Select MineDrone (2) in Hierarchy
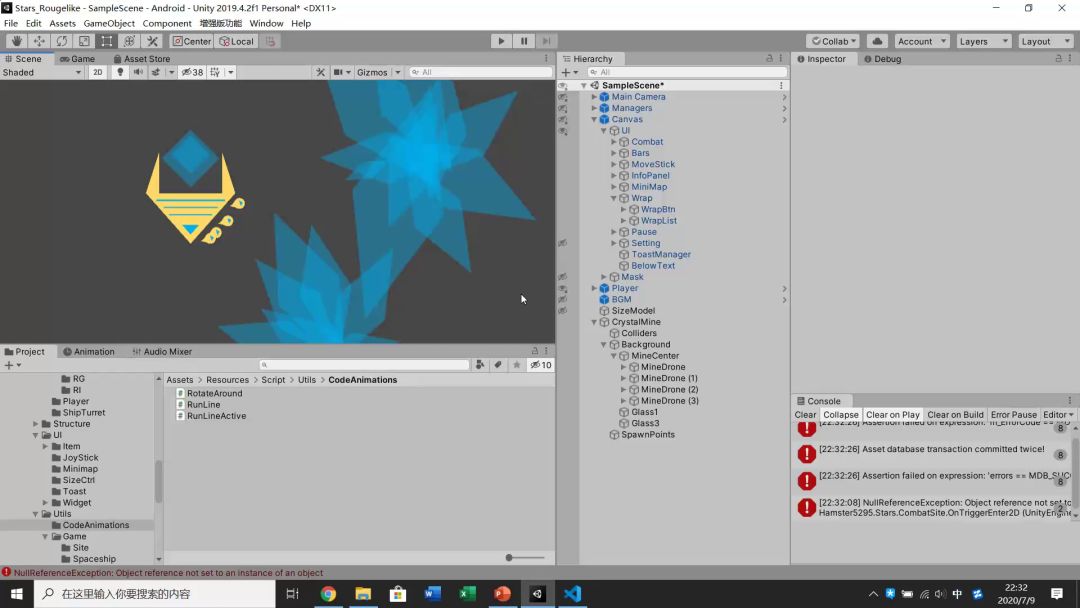 coord(669,390)
